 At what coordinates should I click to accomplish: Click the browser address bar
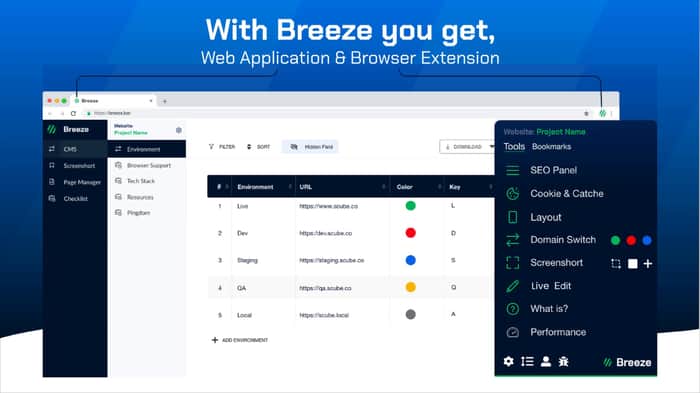click(x=335, y=113)
